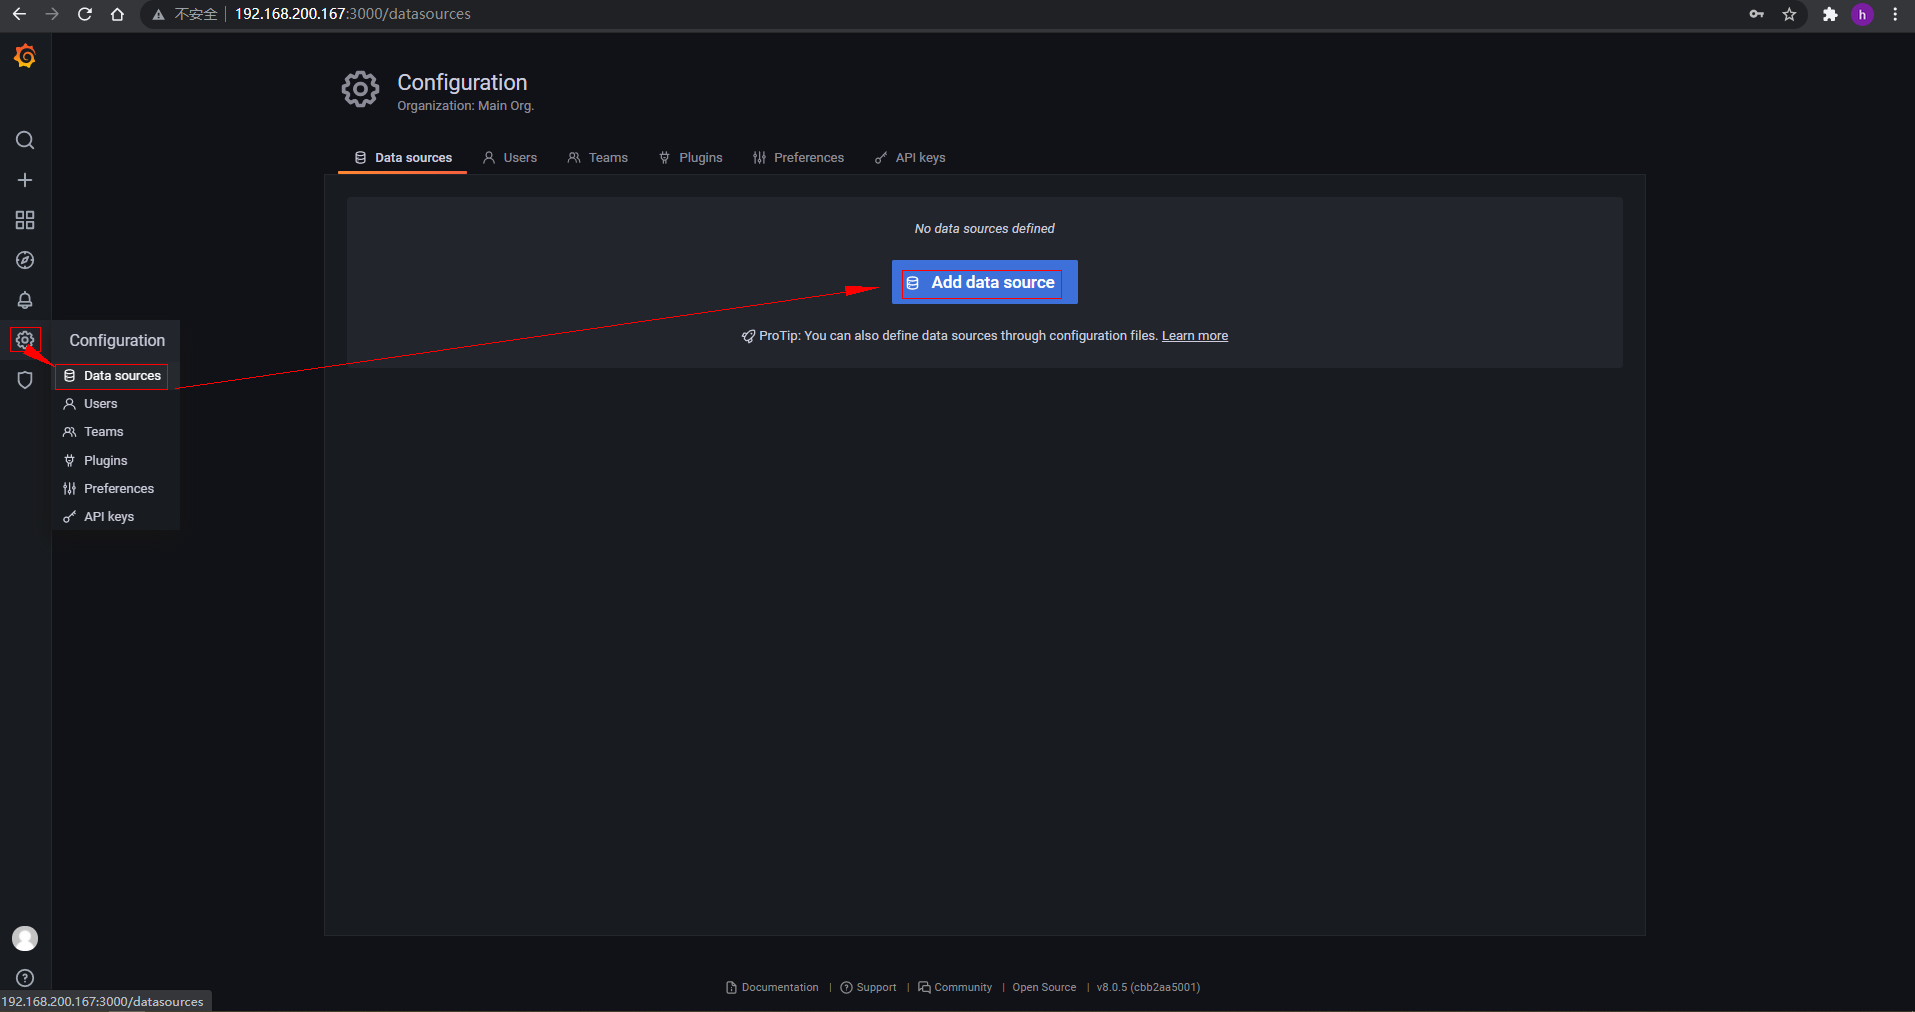
Task: Open the Learn more link
Action: (1195, 336)
